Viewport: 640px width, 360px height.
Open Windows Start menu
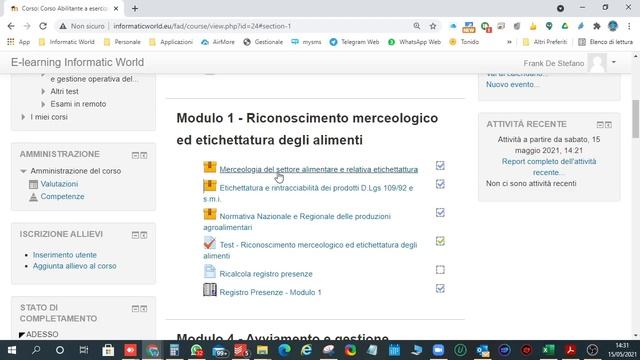[x=11, y=350]
